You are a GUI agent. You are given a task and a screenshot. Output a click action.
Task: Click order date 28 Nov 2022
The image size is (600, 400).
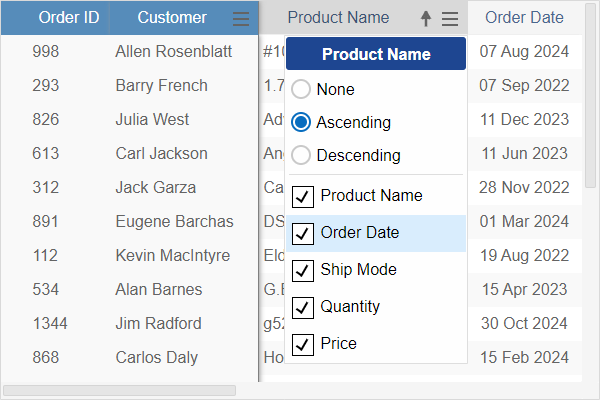pyautogui.click(x=524, y=188)
